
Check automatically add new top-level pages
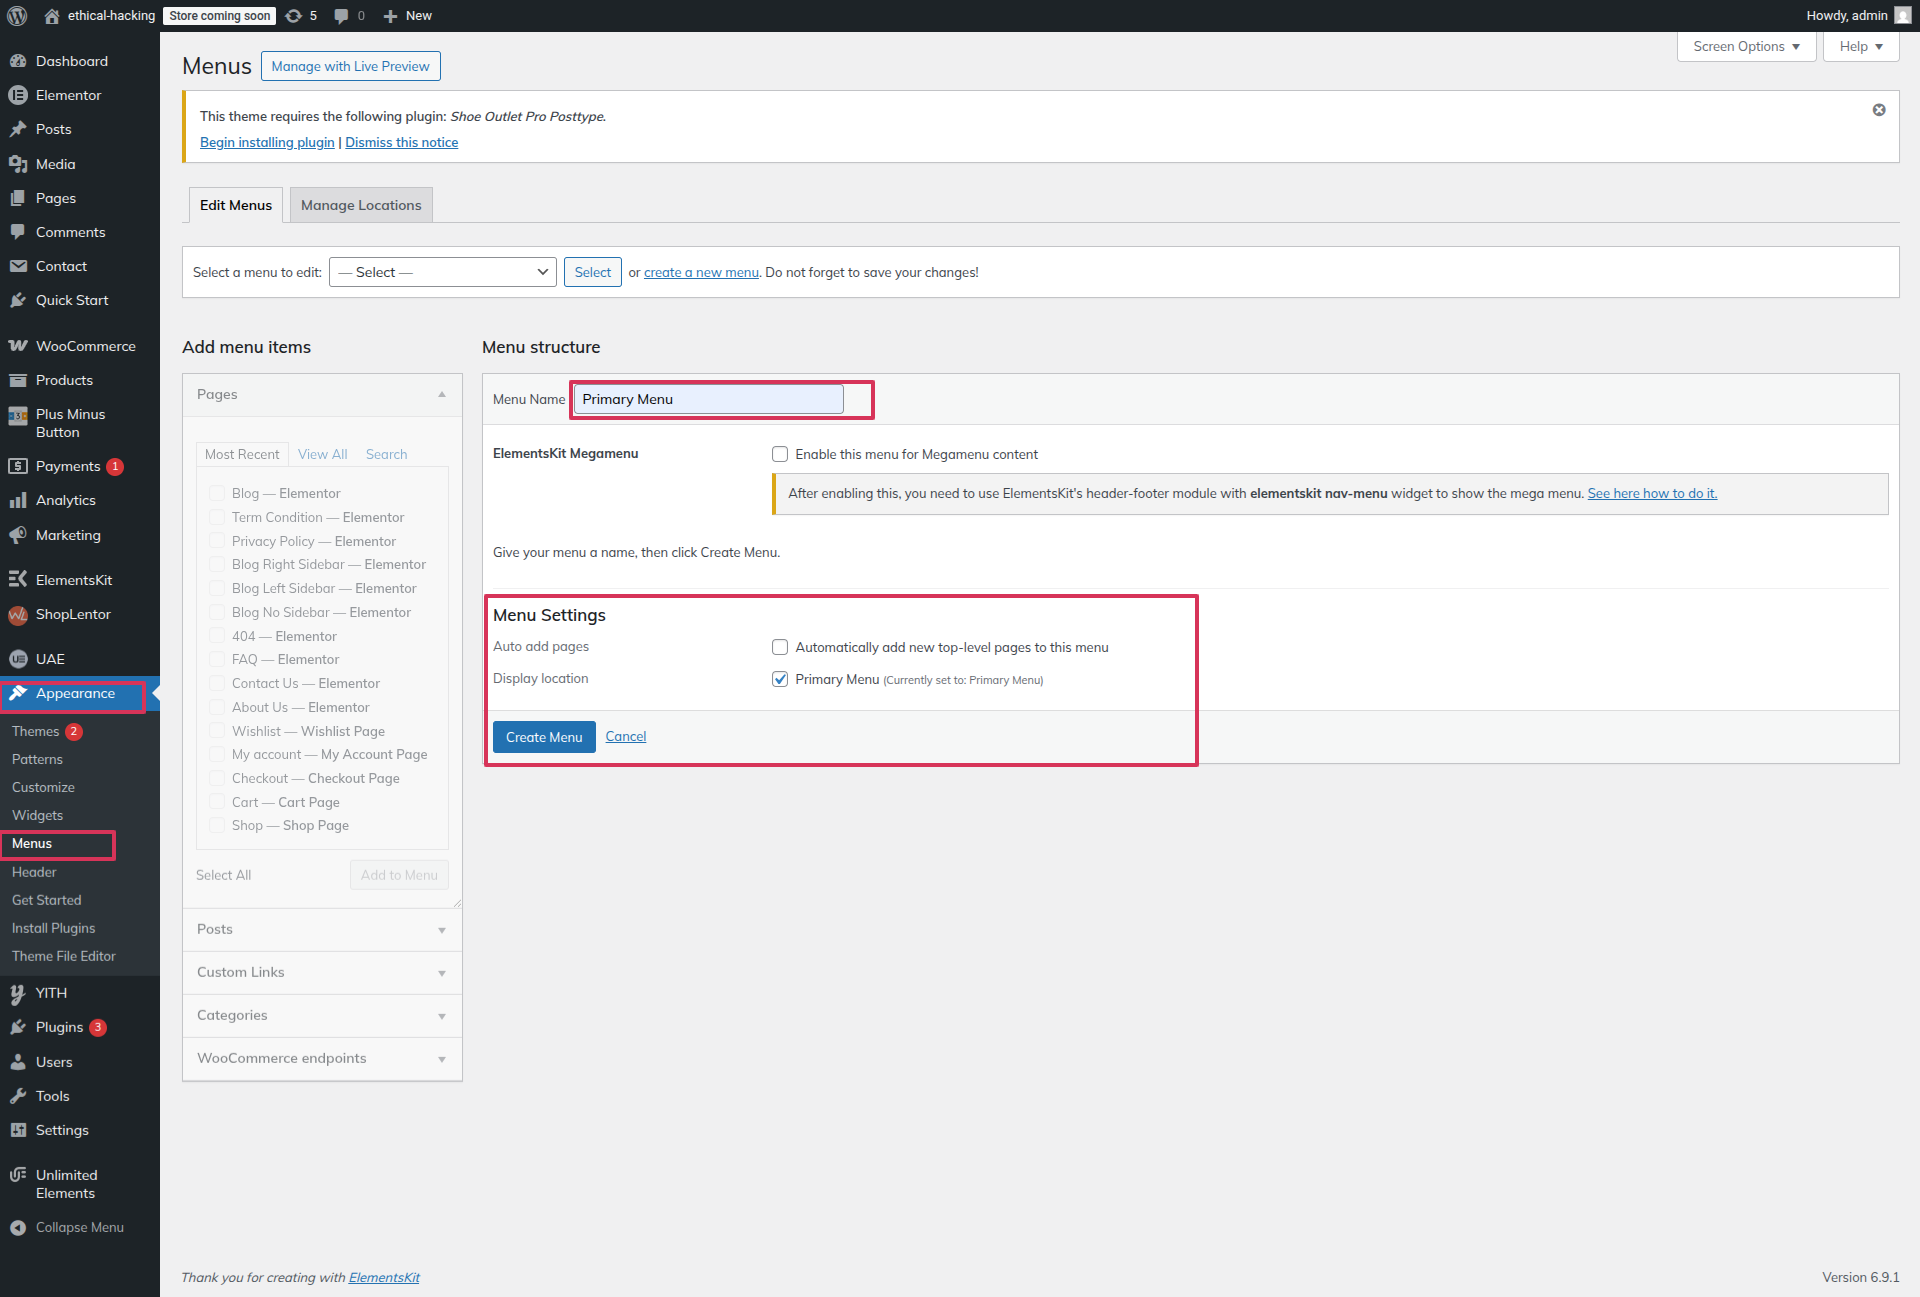780,647
